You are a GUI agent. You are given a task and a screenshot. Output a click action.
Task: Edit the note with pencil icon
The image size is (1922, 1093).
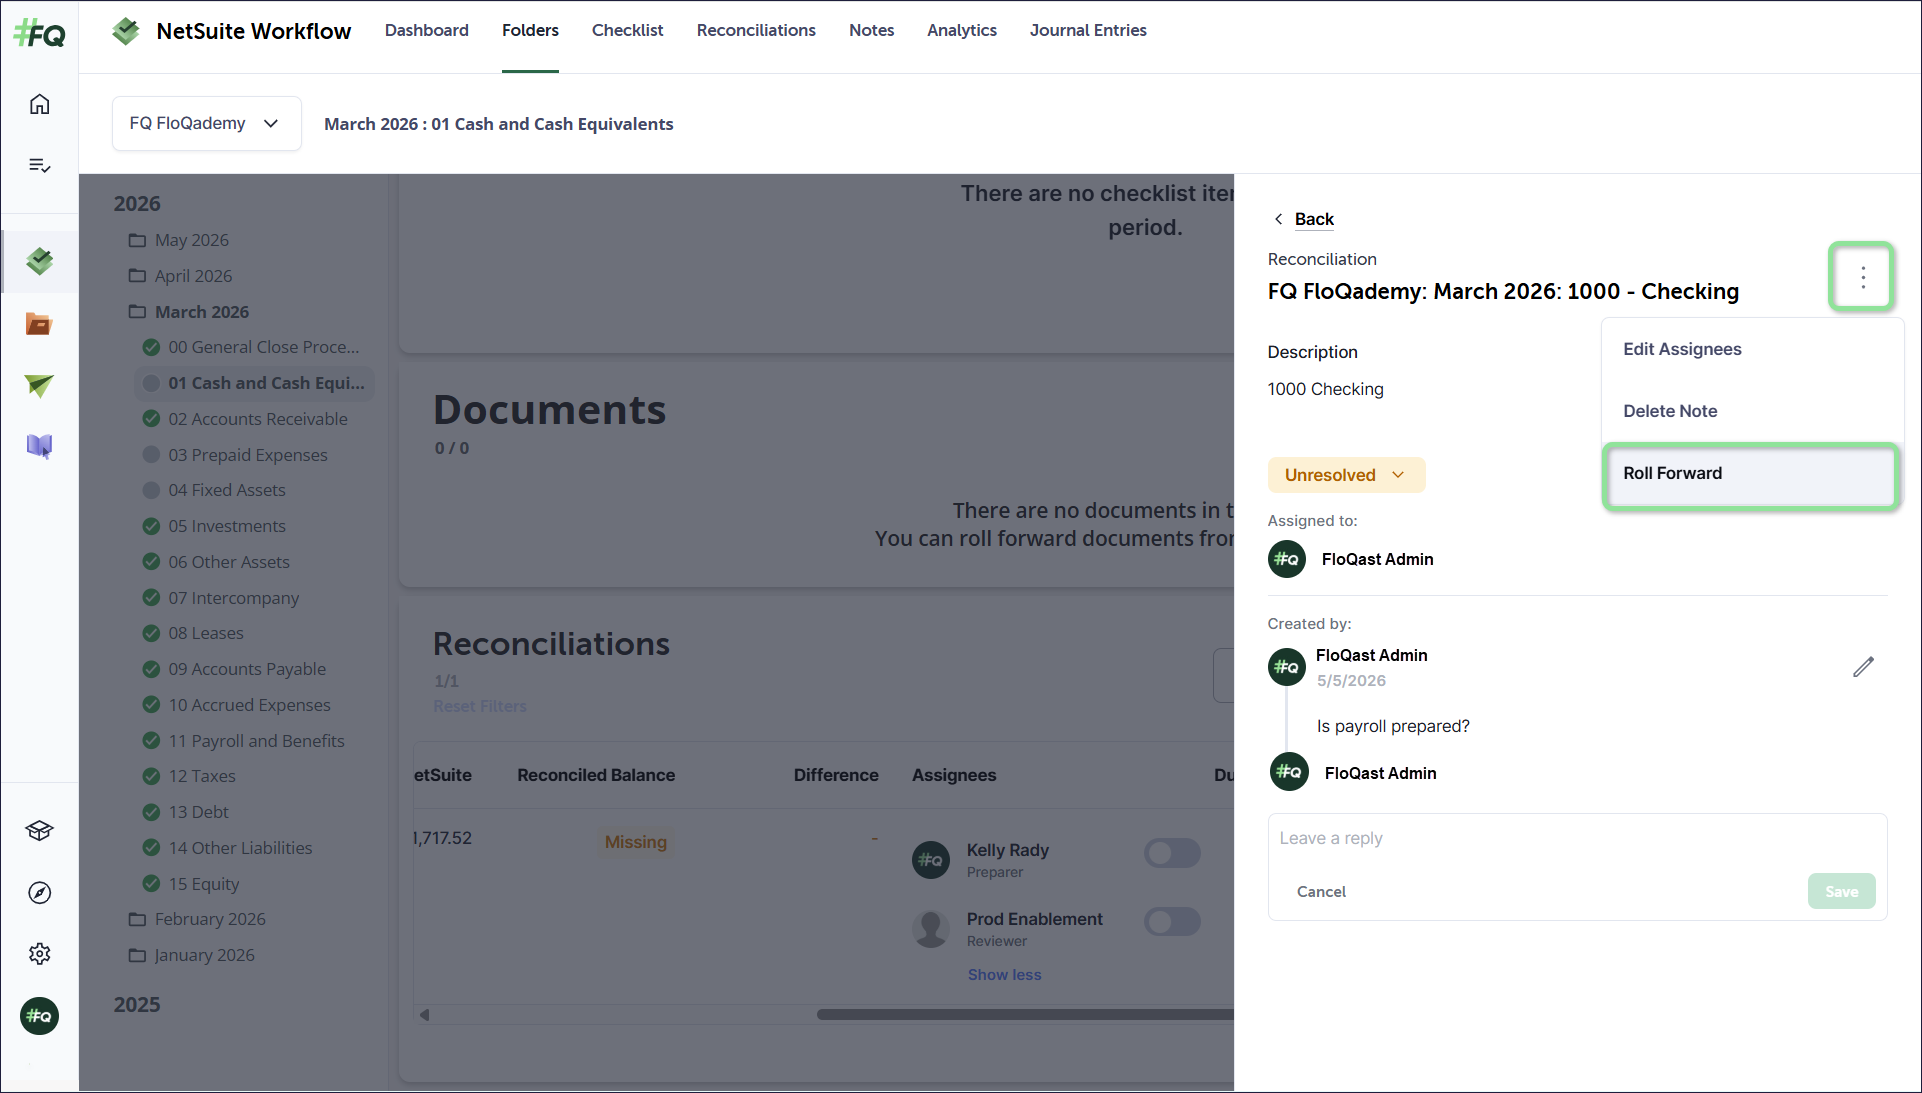tap(1863, 667)
